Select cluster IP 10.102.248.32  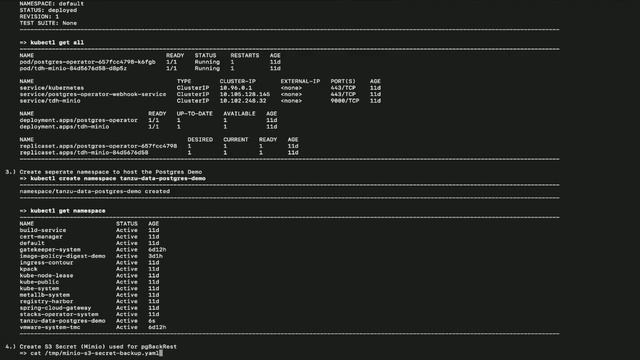(243, 101)
